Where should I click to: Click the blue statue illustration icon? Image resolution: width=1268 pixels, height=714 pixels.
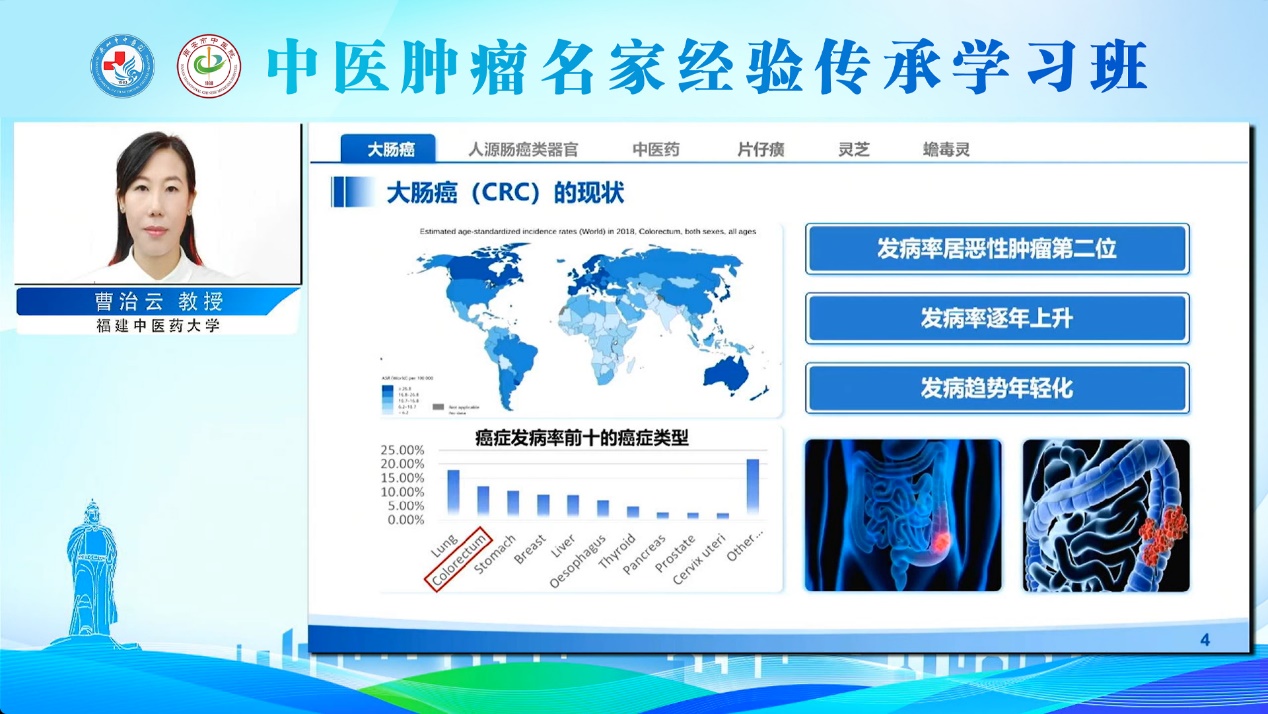coord(92,570)
